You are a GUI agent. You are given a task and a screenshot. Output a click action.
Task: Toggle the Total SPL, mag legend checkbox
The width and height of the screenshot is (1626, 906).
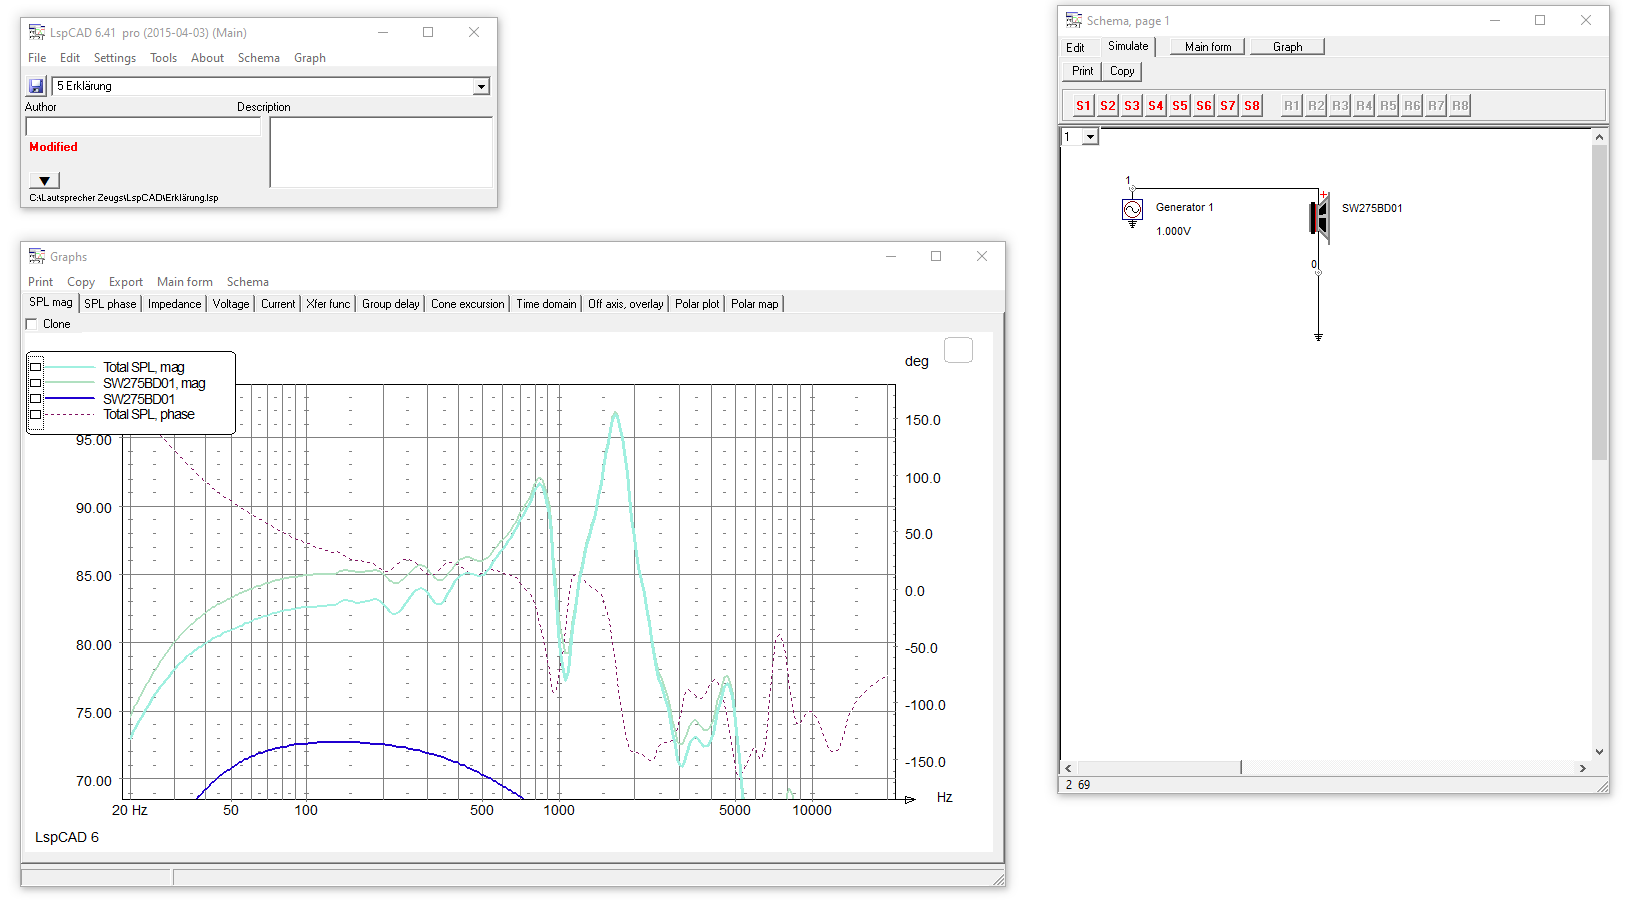point(36,367)
